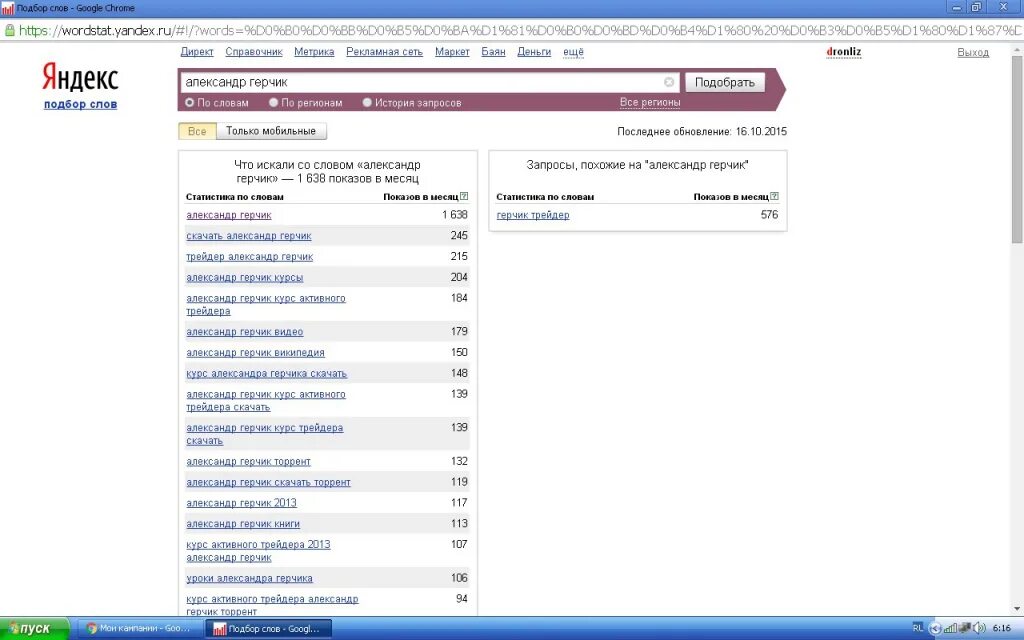Open 'Баян' in the top menu
This screenshot has width=1024, height=640.
(x=494, y=52)
